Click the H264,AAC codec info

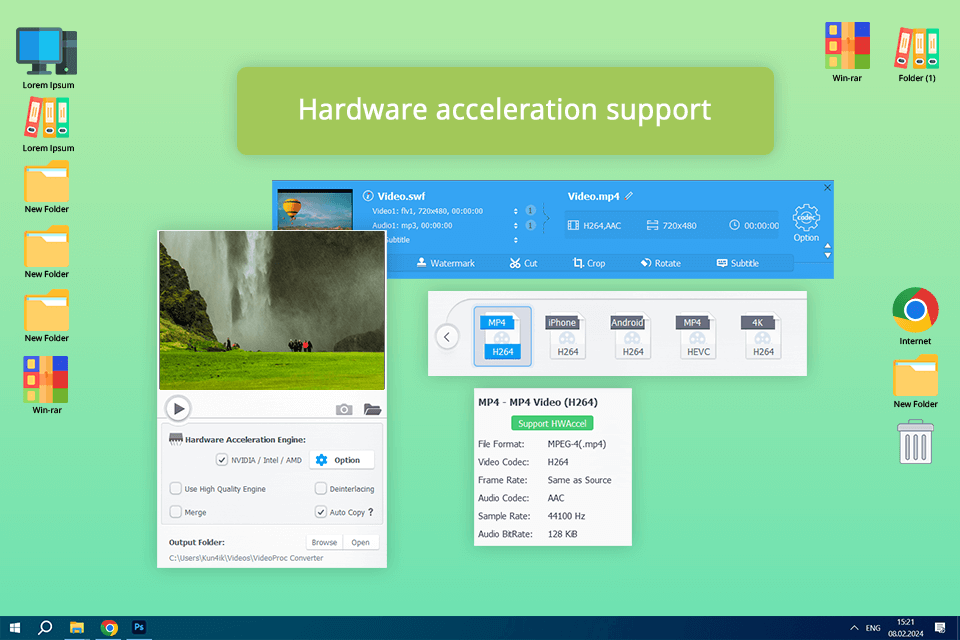click(x=594, y=225)
